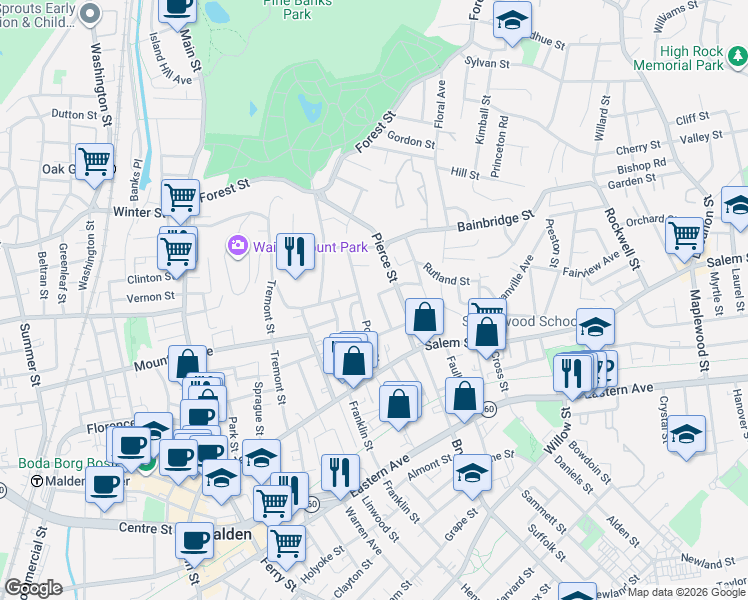Open the school marker beside Almont St

472,474
